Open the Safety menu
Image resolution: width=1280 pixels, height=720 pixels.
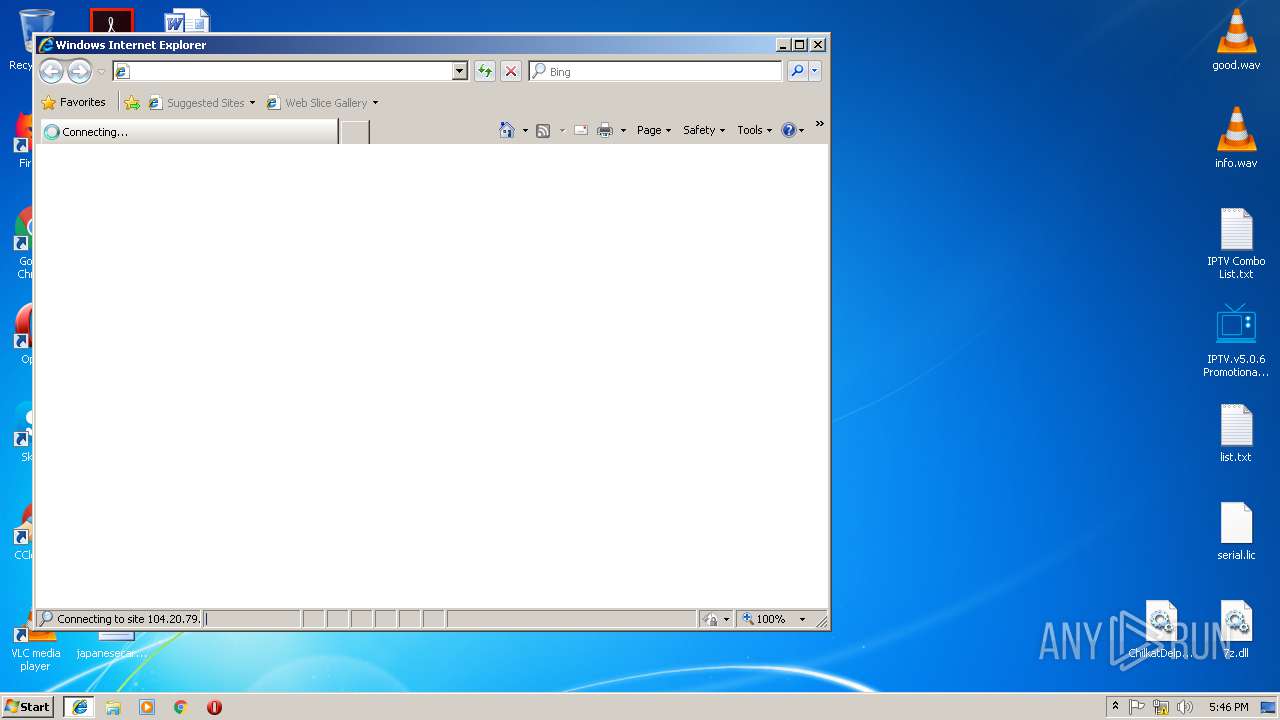click(704, 130)
